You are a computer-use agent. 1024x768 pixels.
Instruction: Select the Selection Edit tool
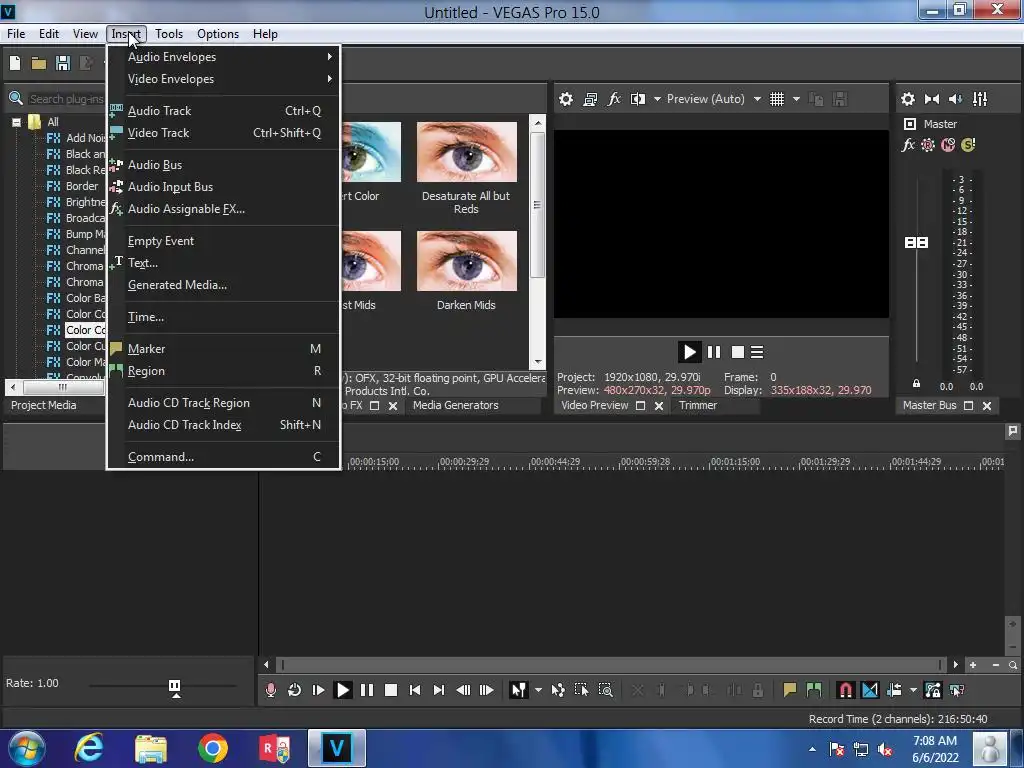coord(581,690)
